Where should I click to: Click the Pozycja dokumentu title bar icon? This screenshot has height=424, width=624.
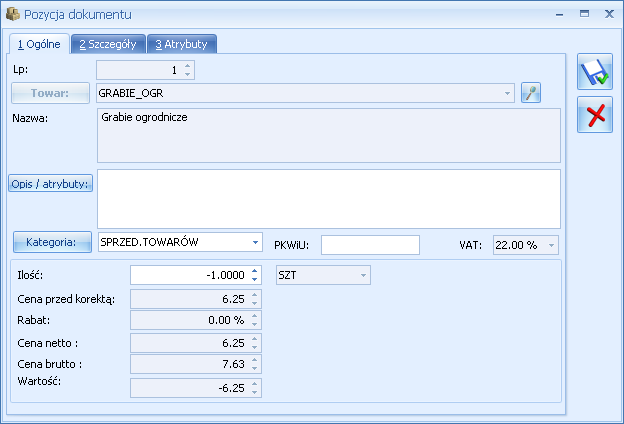(x=13, y=14)
